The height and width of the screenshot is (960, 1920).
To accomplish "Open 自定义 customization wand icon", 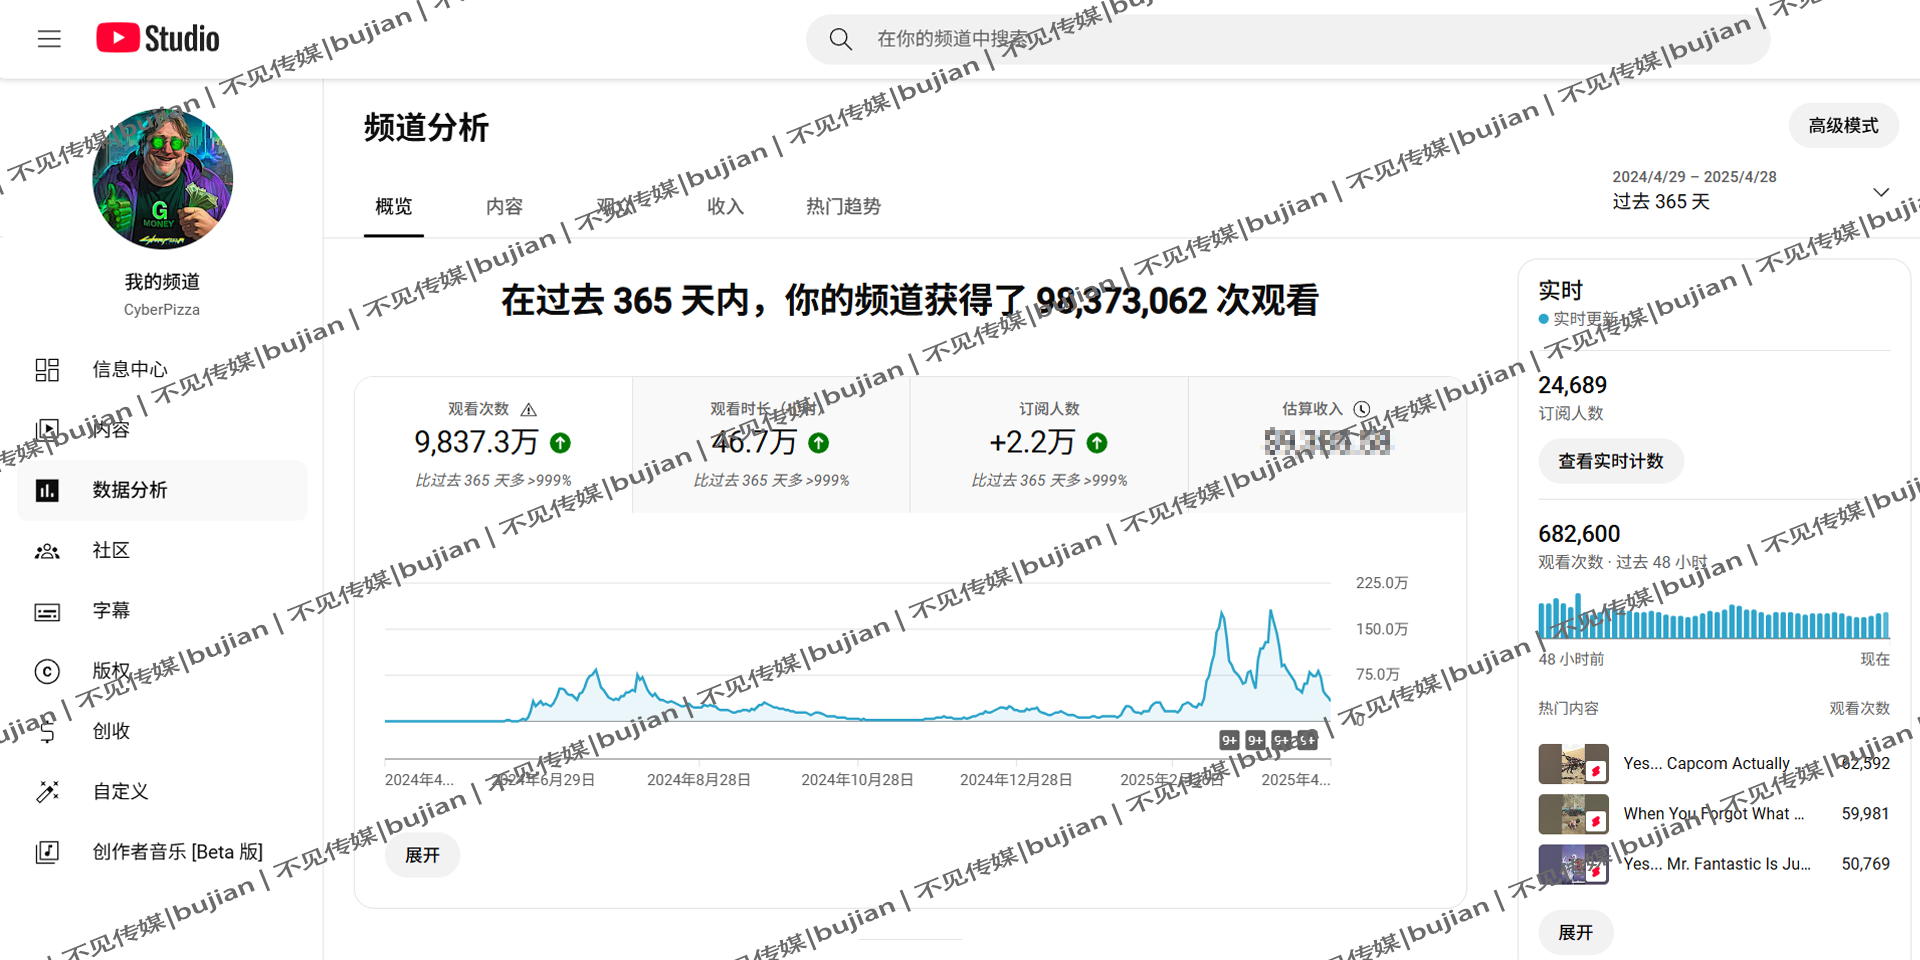I will coord(47,792).
